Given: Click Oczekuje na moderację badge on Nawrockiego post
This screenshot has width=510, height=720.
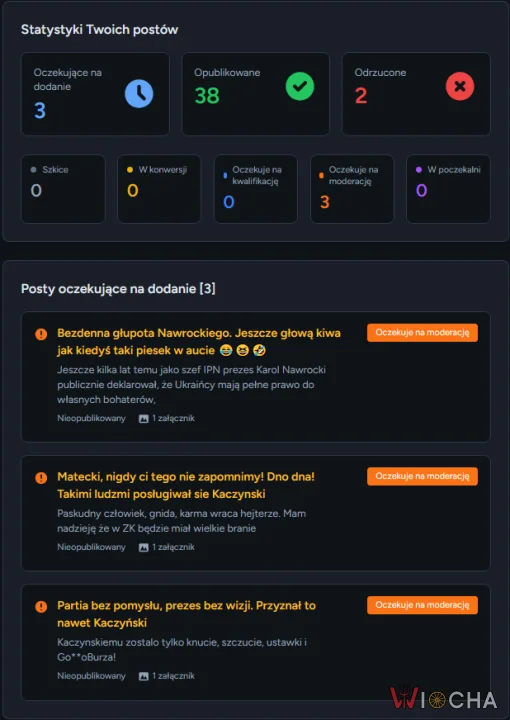Looking at the screenshot, I should [x=422, y=332].
